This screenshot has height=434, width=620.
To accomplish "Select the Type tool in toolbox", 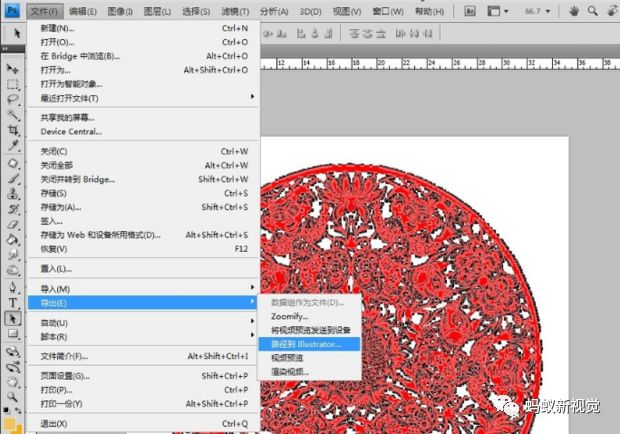I will (13, 303).
